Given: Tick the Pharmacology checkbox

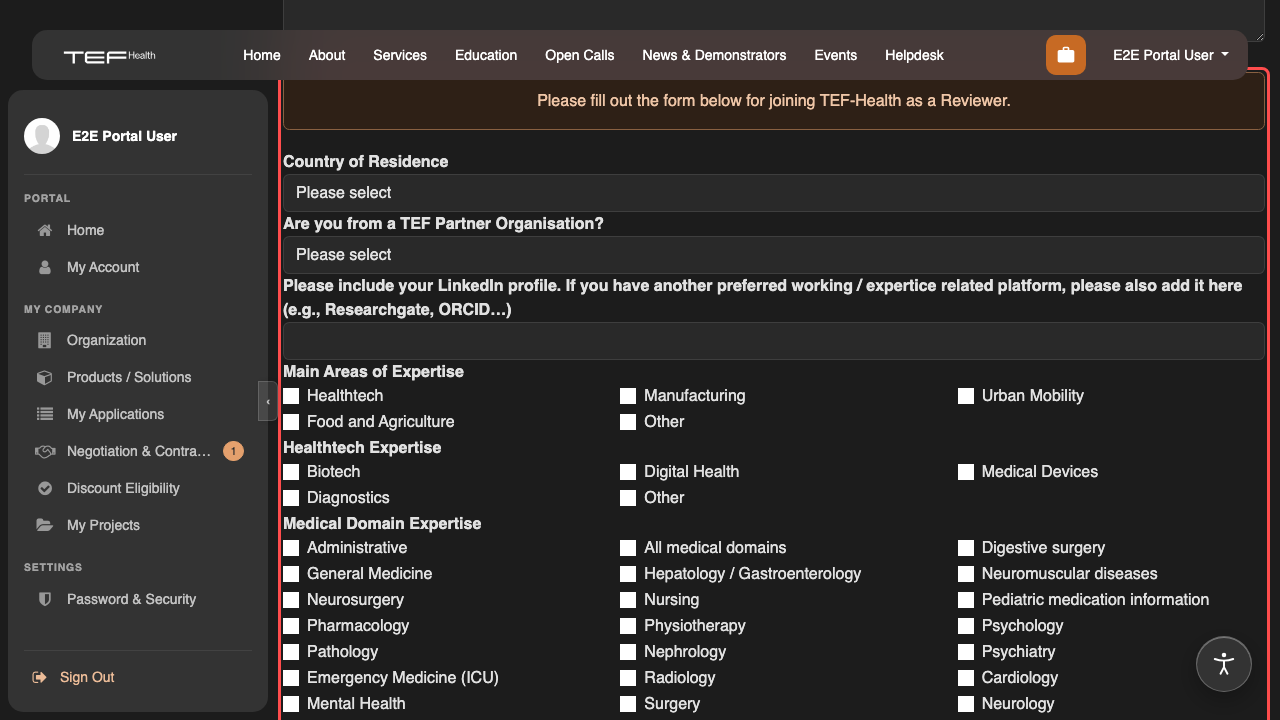Looking at the screenshot, I should [x=291, y=626].
